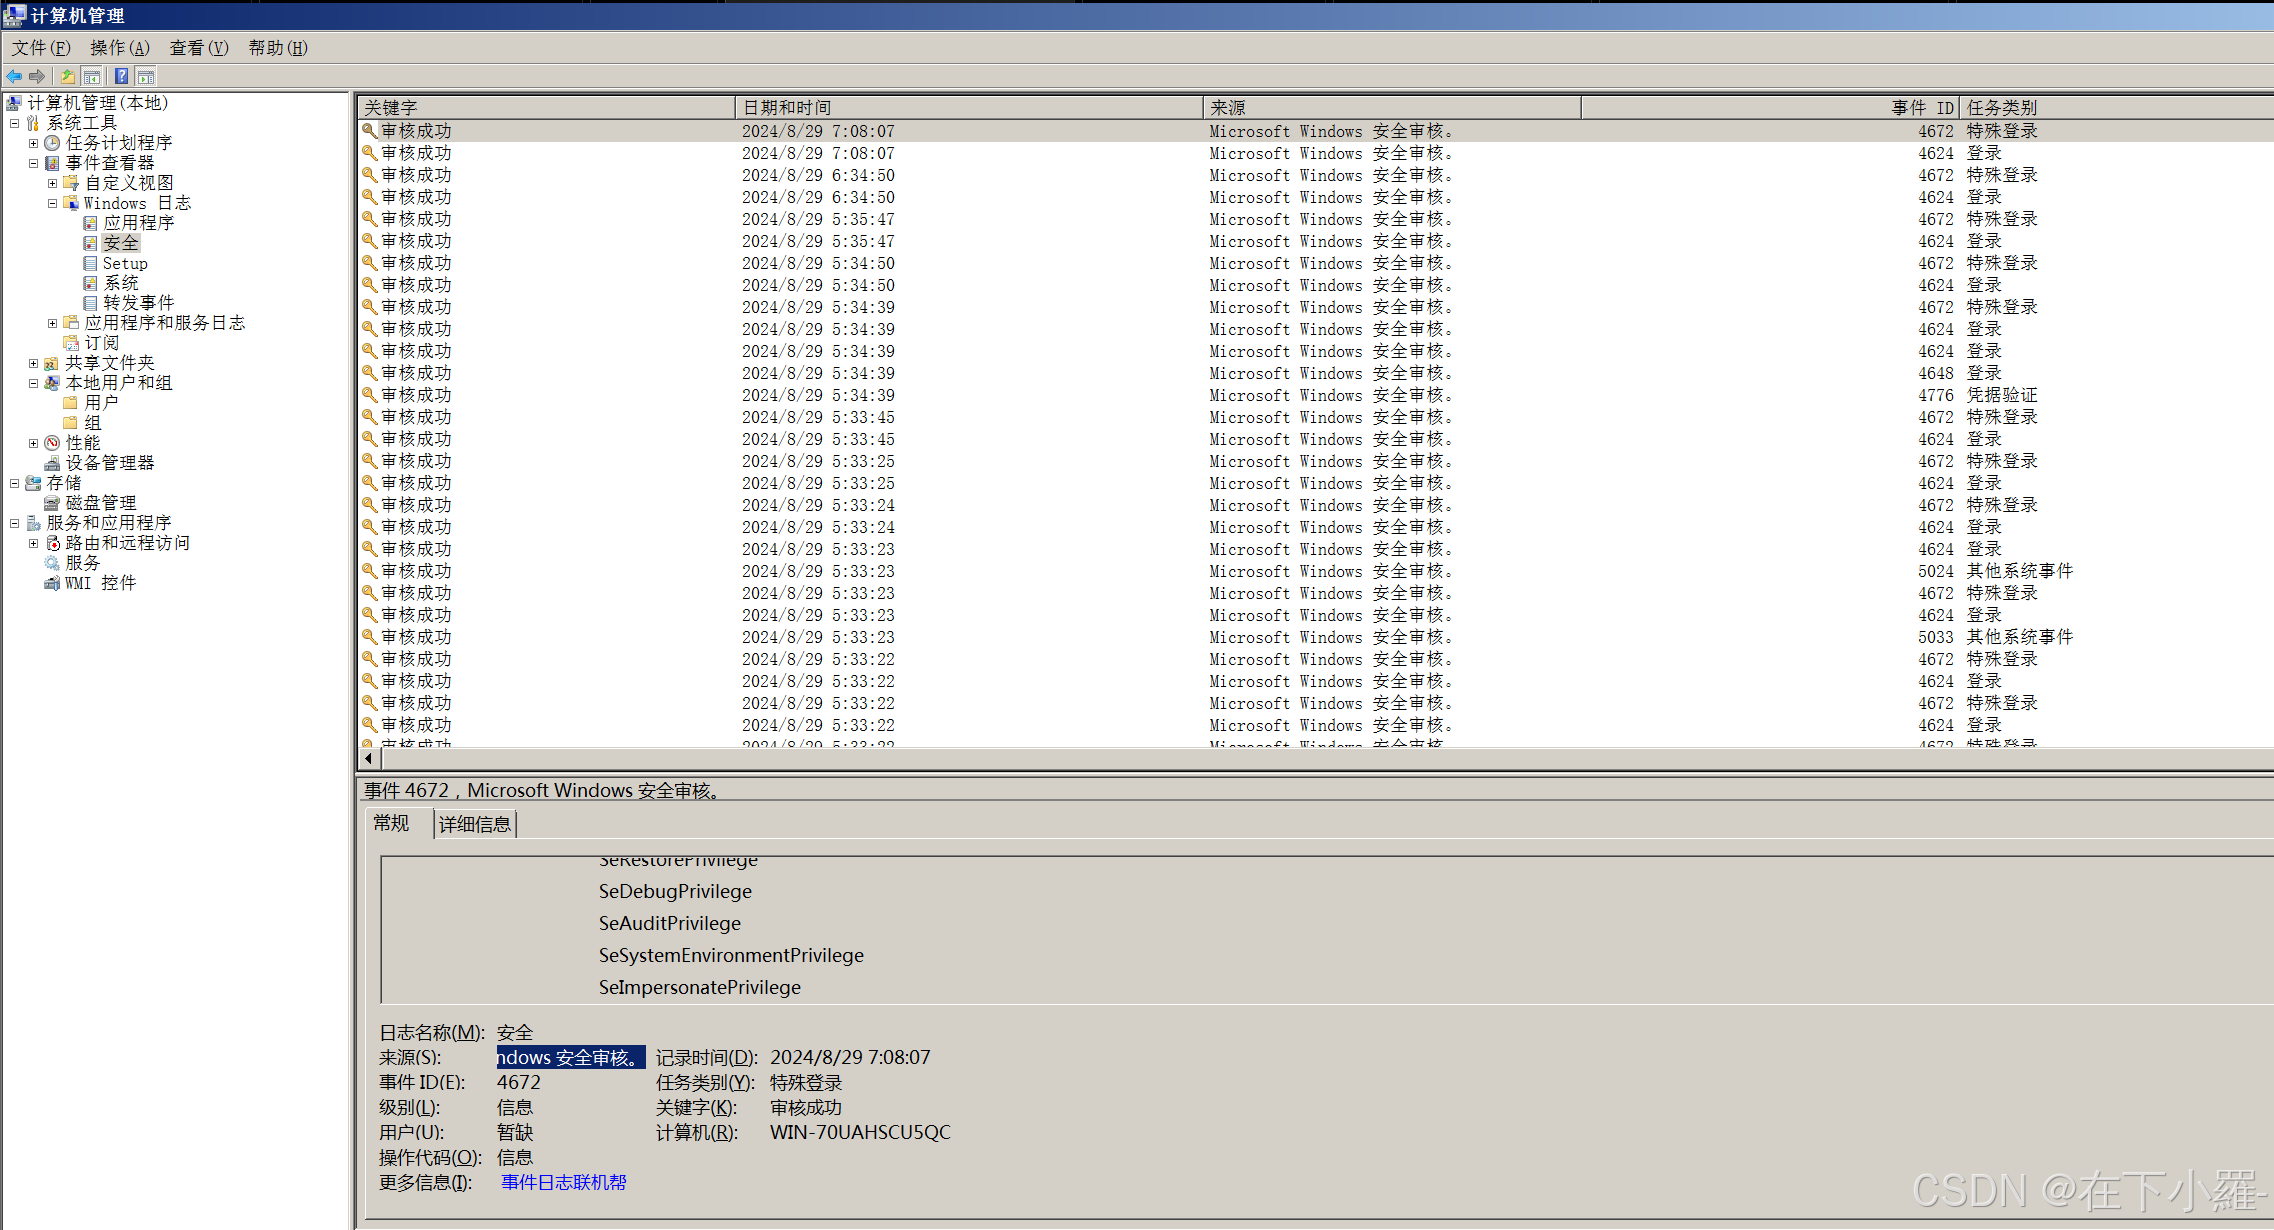The height and width of the screenshot is (1230, 2274).
Task: Open the 帮助(H) menu
Action: click(x=278, y=48)
